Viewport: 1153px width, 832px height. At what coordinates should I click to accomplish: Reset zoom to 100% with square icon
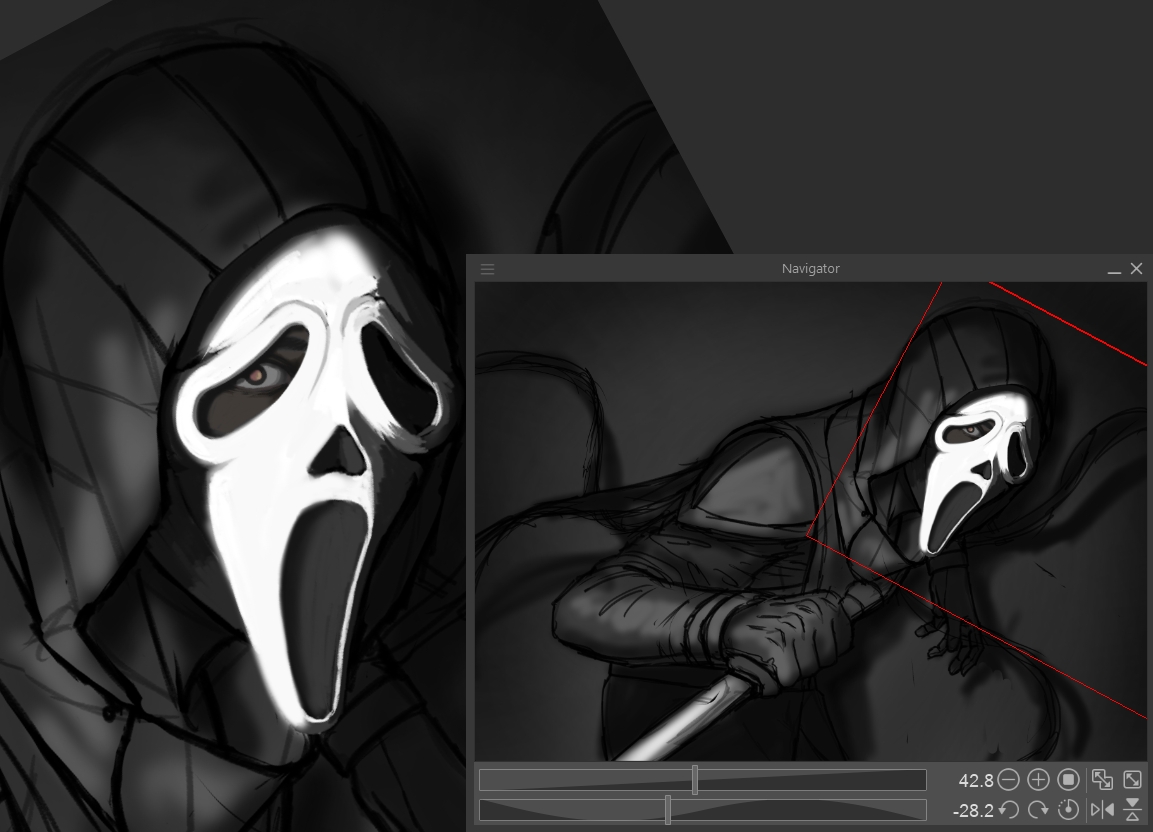1068,780
